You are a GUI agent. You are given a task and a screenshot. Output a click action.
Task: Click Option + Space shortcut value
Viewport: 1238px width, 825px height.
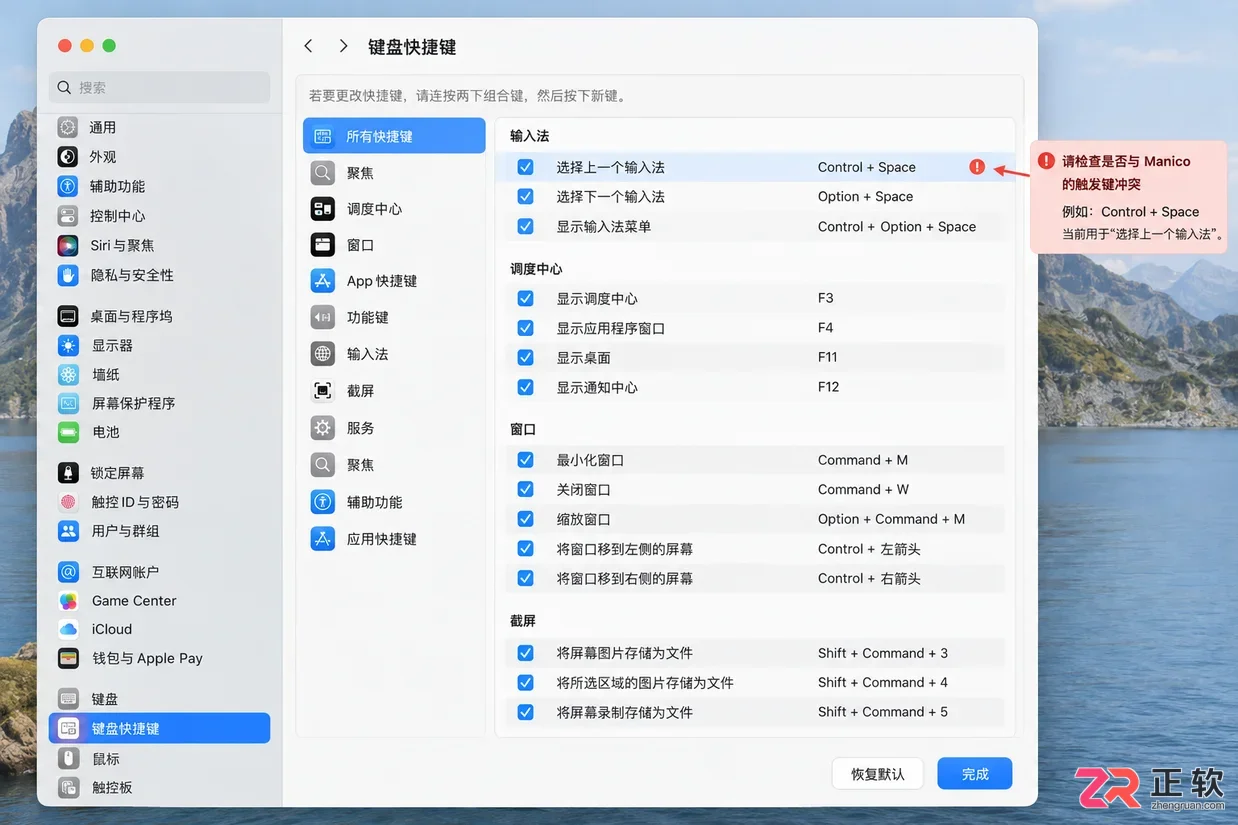coord(865,197)
